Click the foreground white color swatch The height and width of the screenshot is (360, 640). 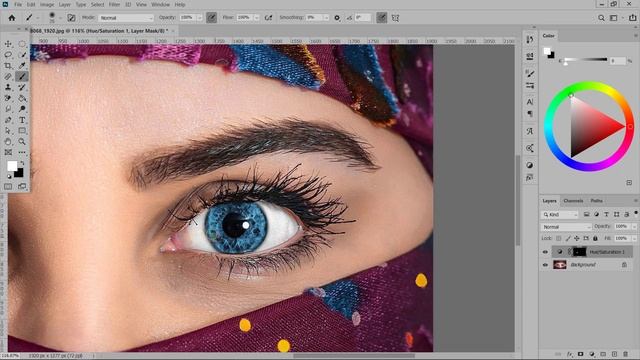tap(12, 166)
